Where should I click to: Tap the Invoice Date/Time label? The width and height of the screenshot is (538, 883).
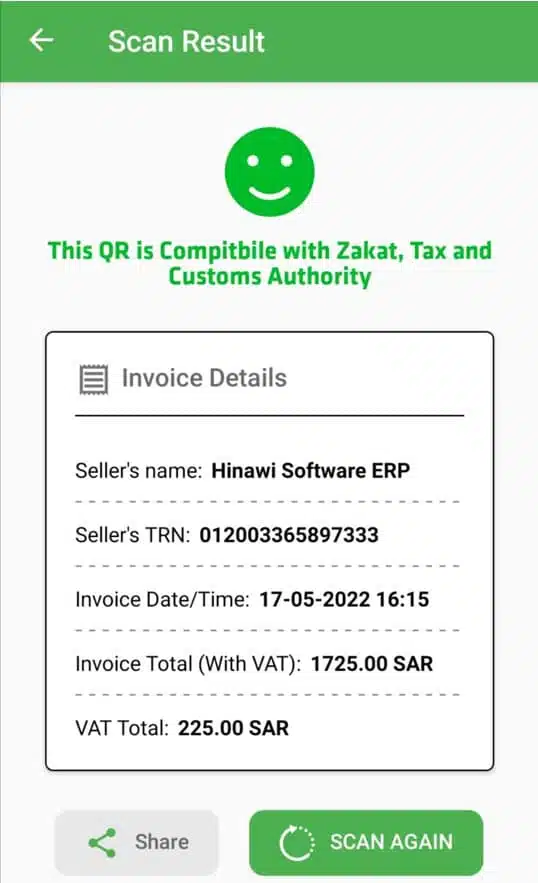click(x=162, y=599)
